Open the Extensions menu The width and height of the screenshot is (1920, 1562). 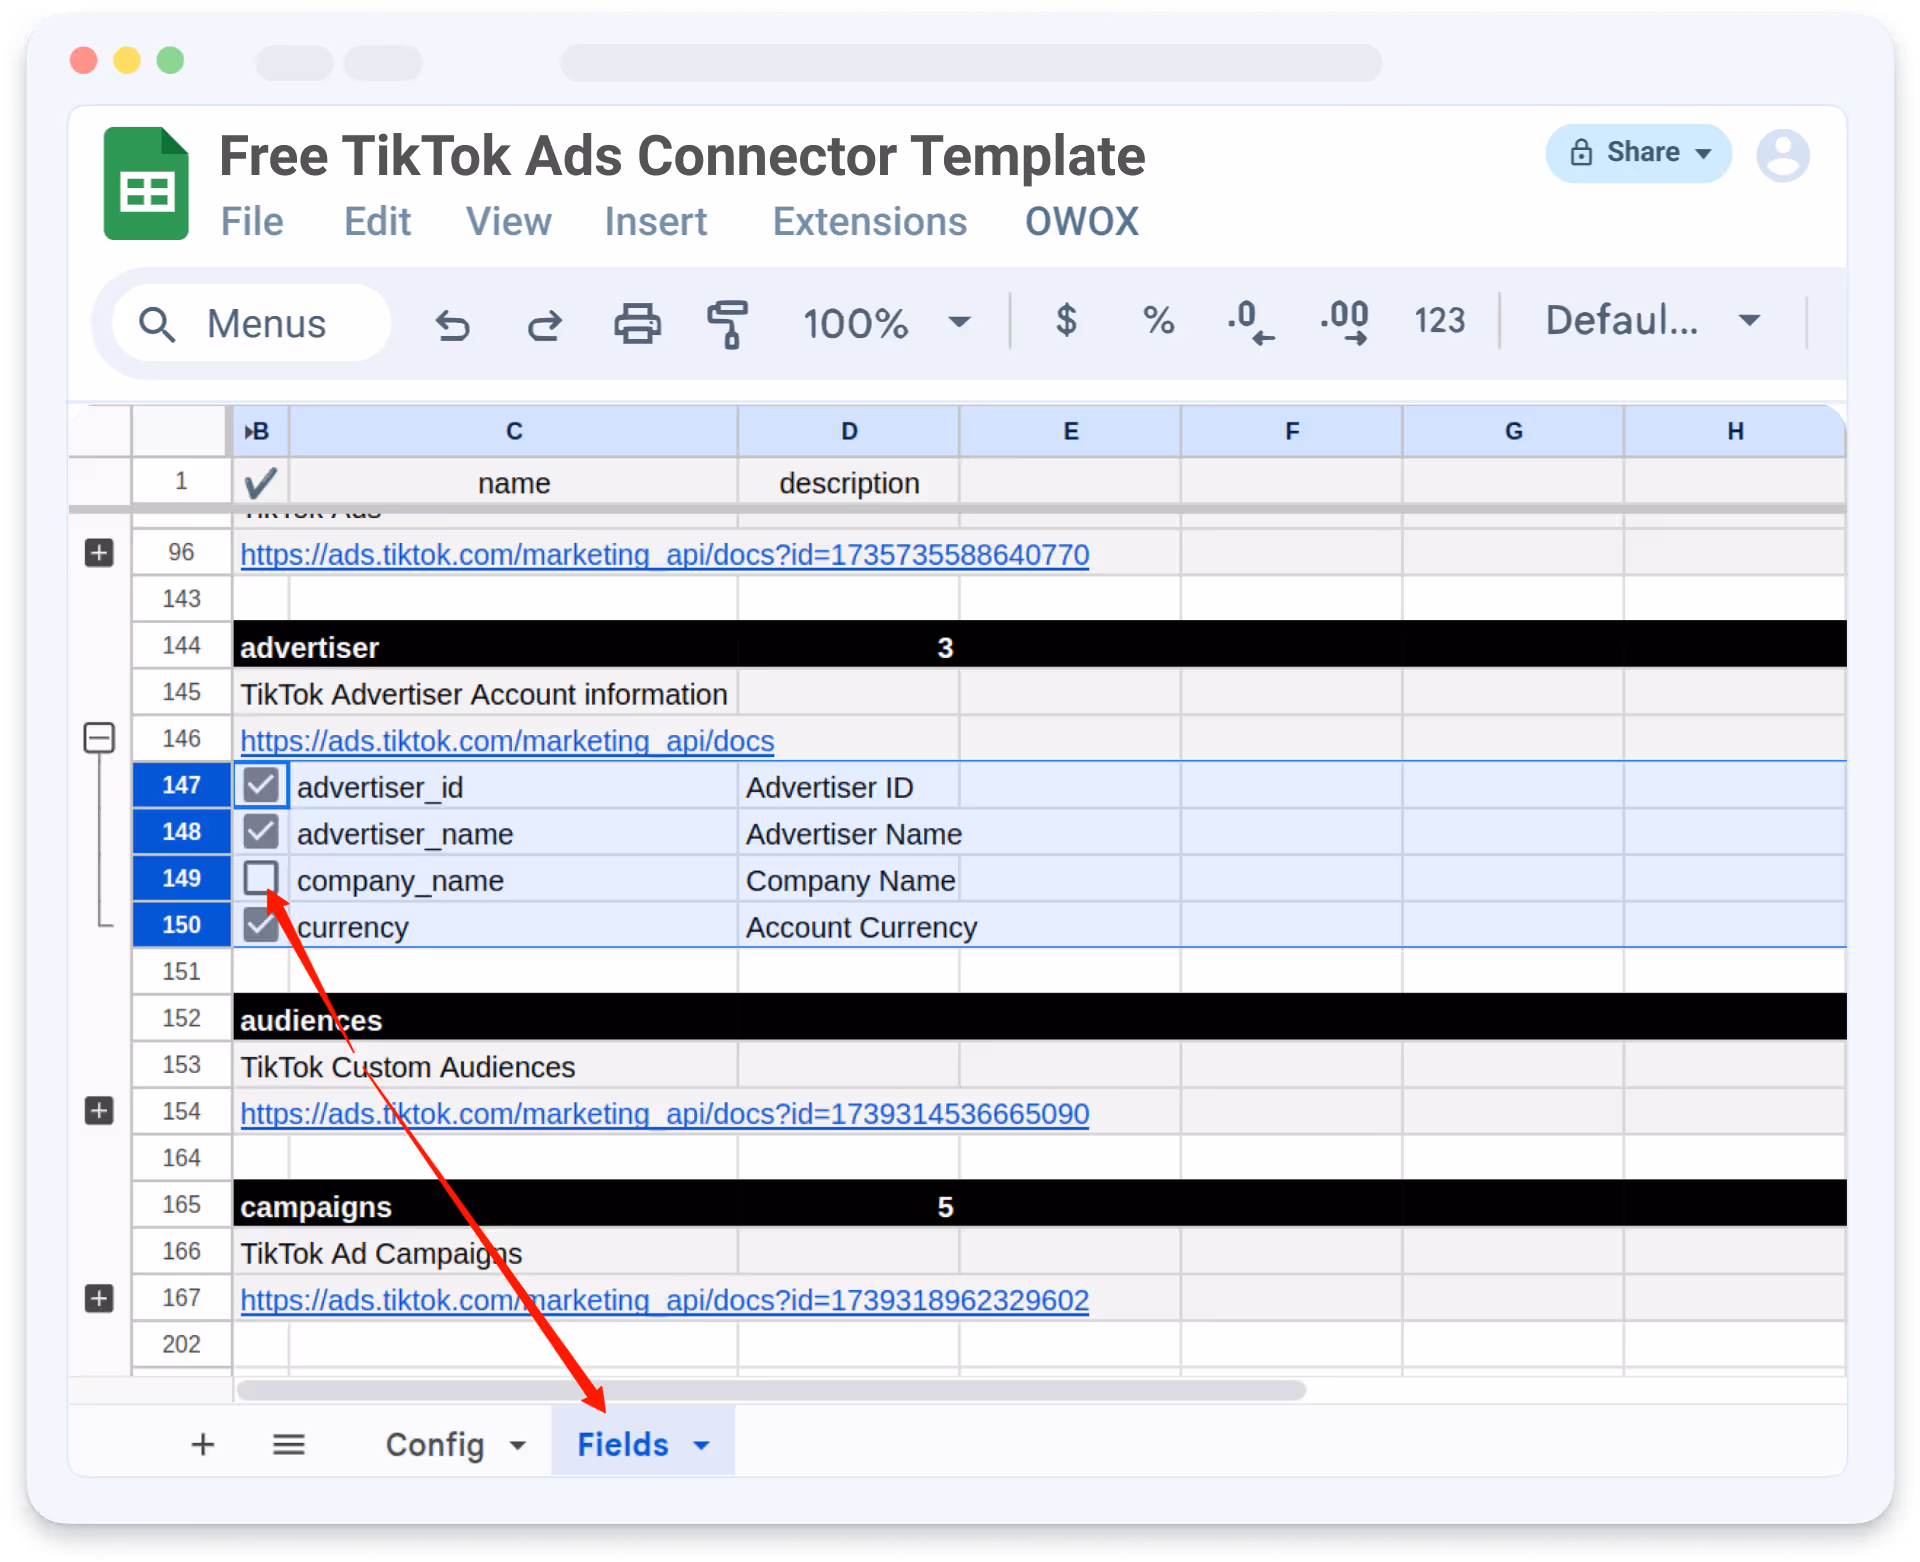point(869,222)
